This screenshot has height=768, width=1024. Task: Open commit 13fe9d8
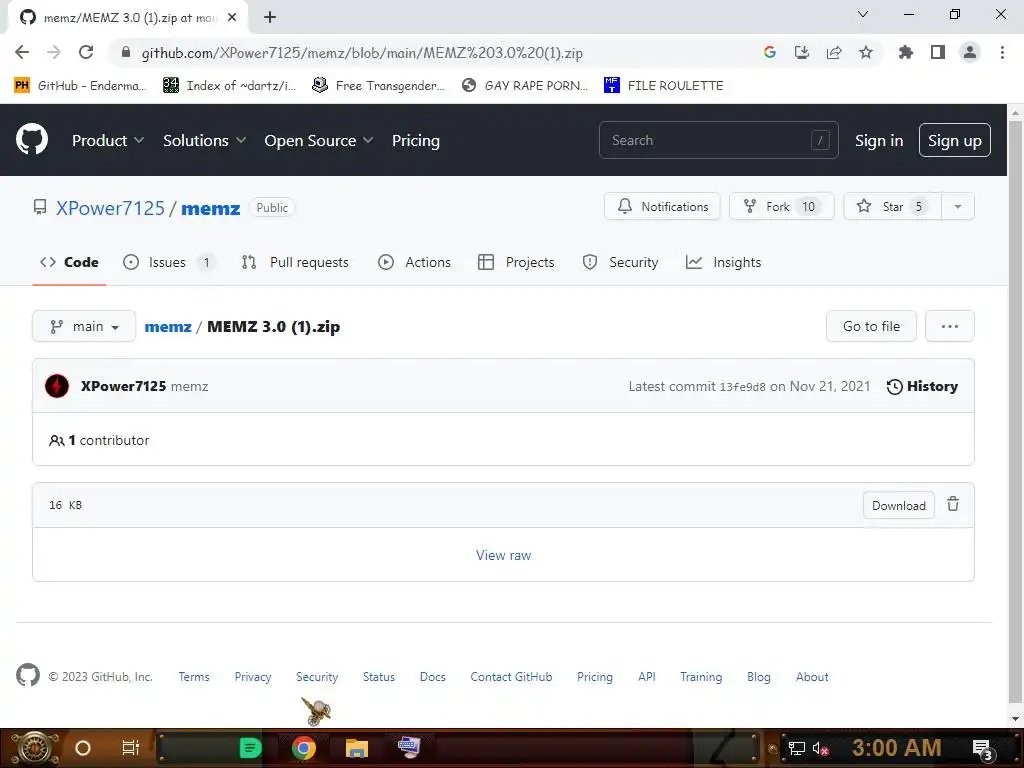742,387
